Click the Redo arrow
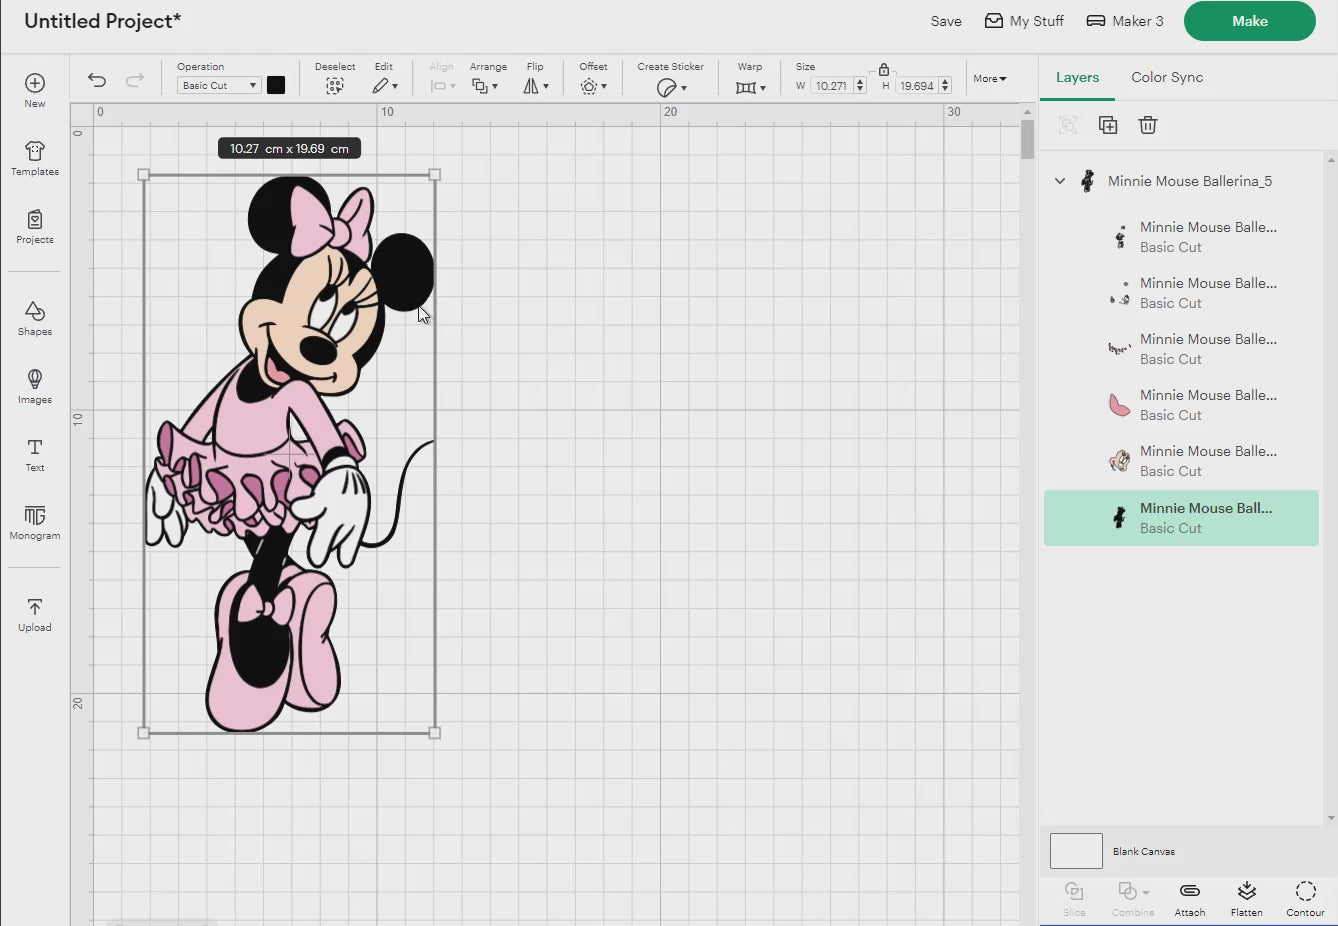Viewport: 1338px width, 926px height. 135,80
